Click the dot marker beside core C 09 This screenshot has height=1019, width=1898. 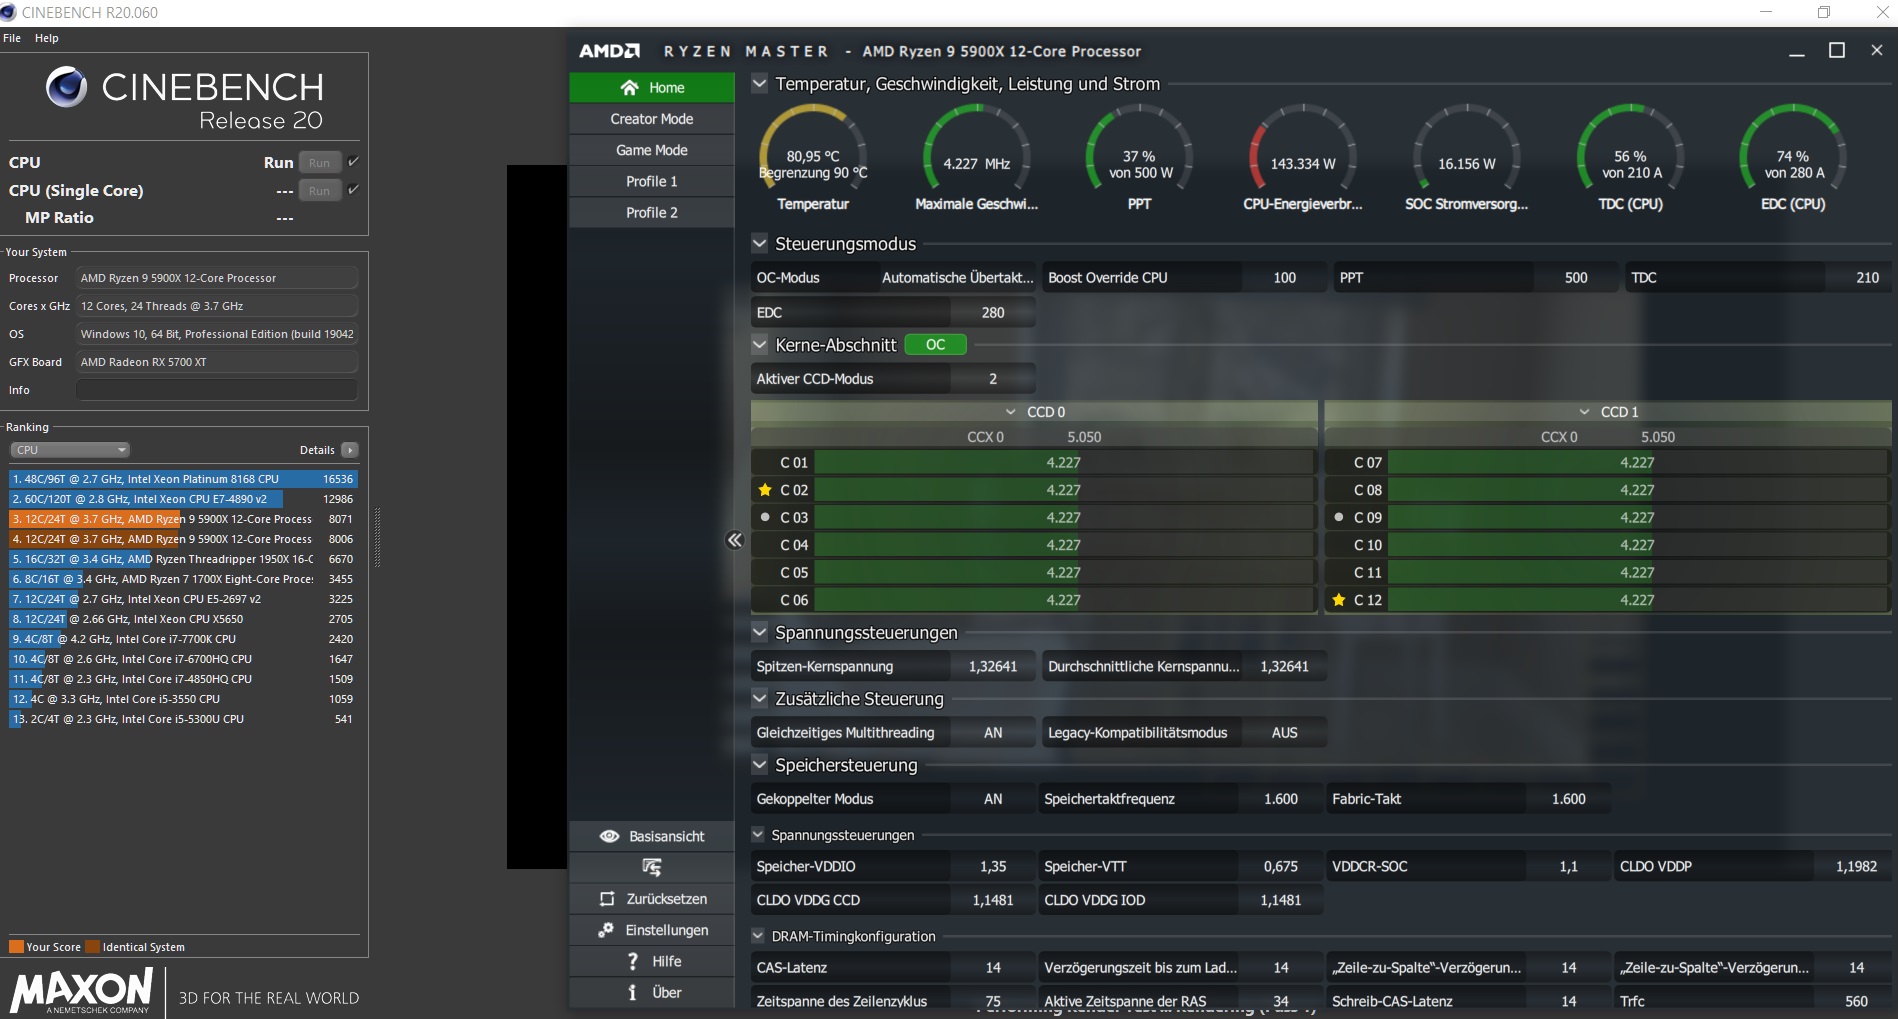coord(1339,517)
